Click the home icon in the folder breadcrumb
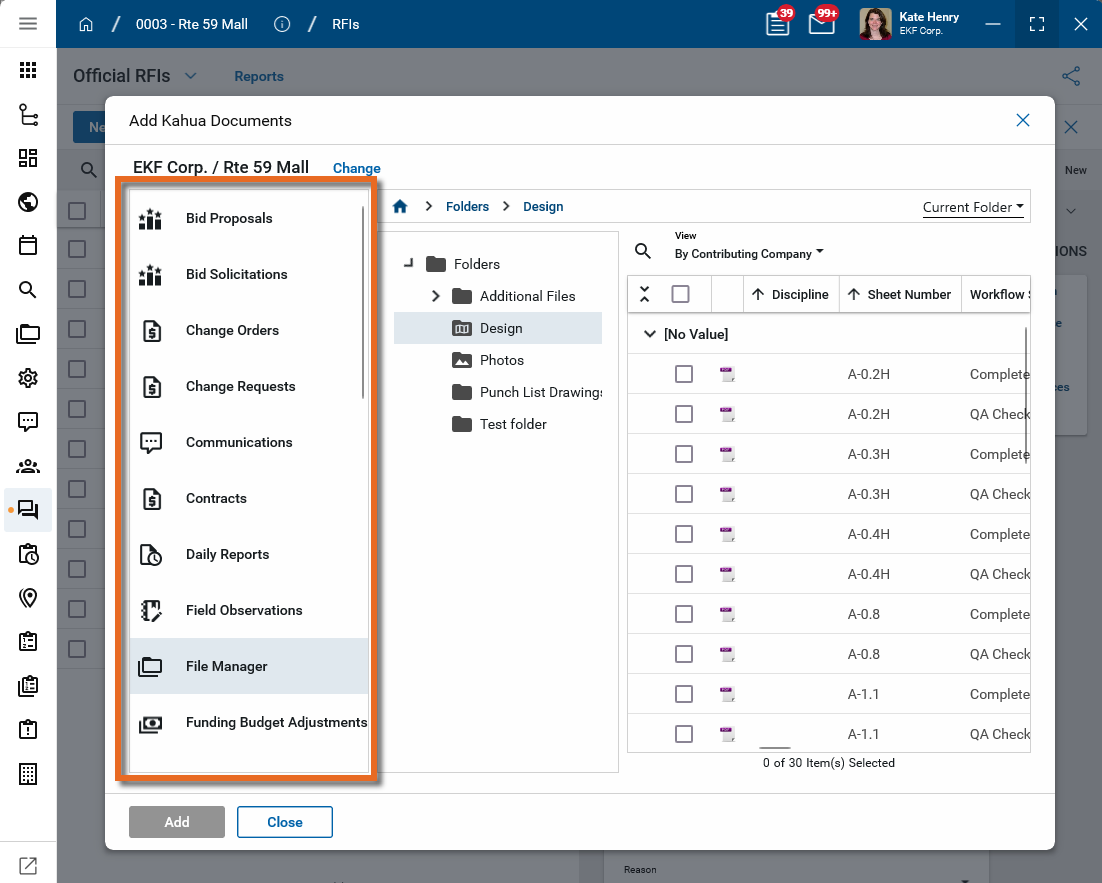 pos(400,207)
